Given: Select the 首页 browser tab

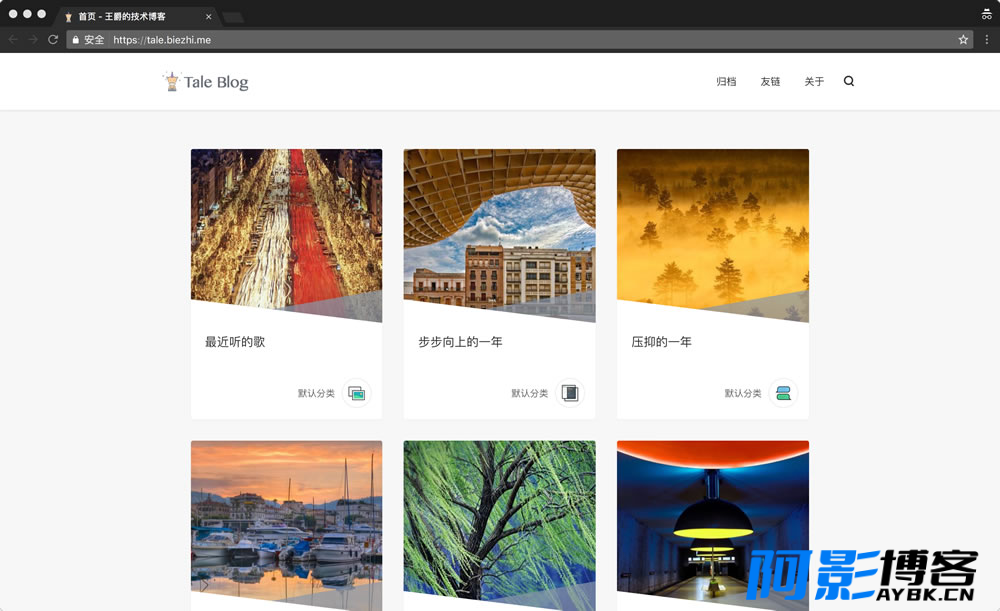Looking at the screenshot, I should coord(137,17).
